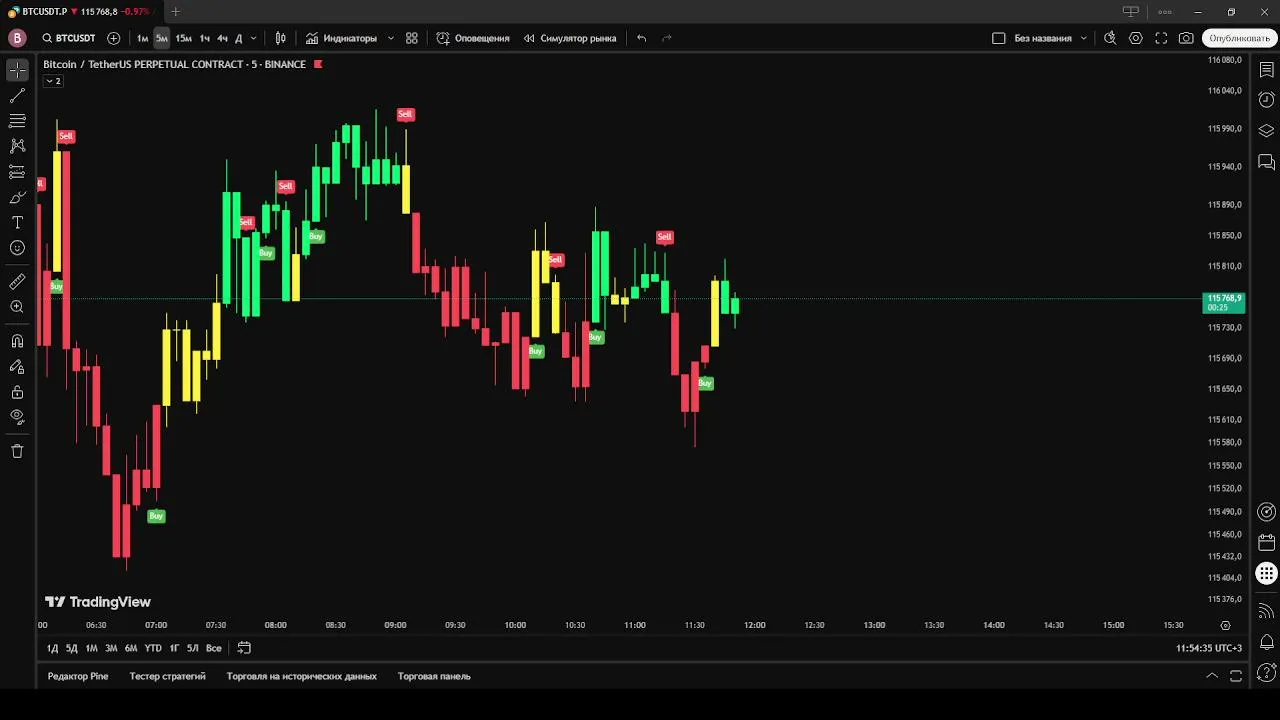Select the 5м timeframe
This screenshot has height=720, width=1280.
pyautogui.click(x=161, y=38)
